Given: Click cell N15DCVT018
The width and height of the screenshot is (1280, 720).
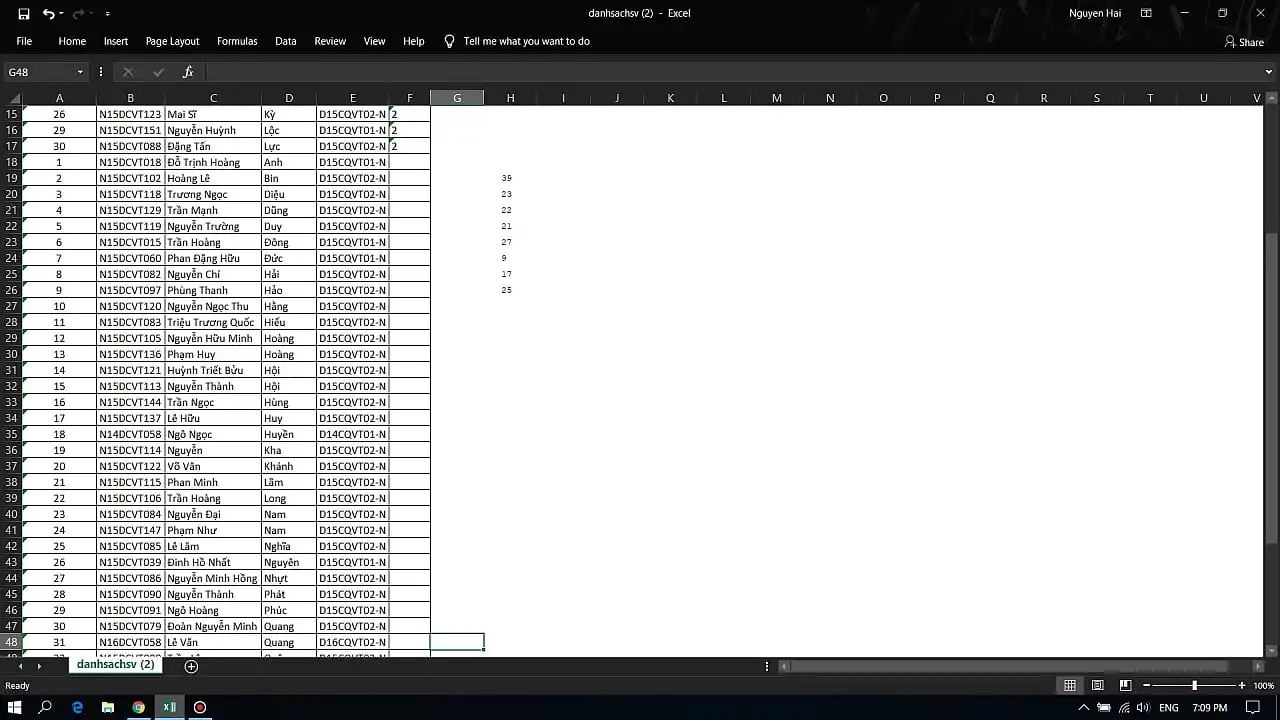Looking at the screenshot, I should coord(130,162).
